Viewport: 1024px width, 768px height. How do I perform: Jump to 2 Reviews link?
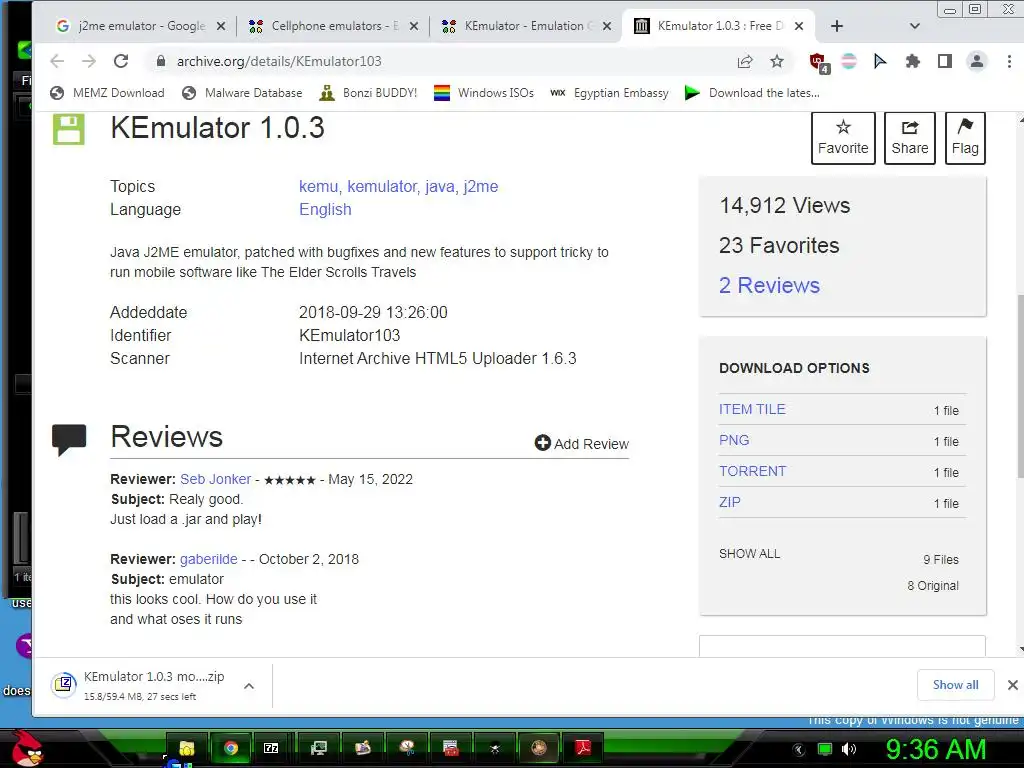click(x=769, y=285)
